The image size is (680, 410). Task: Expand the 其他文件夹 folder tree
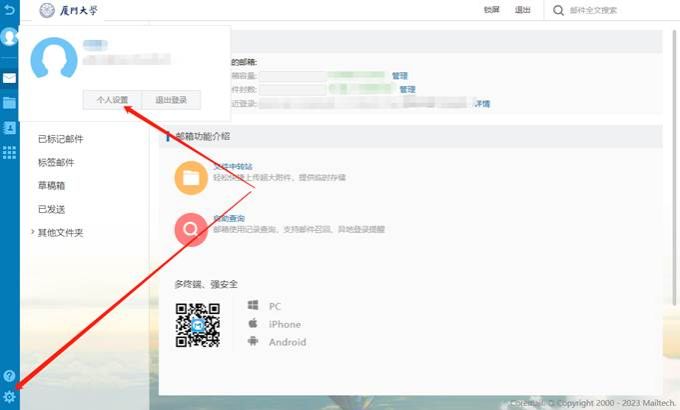(x=60, y=232)
